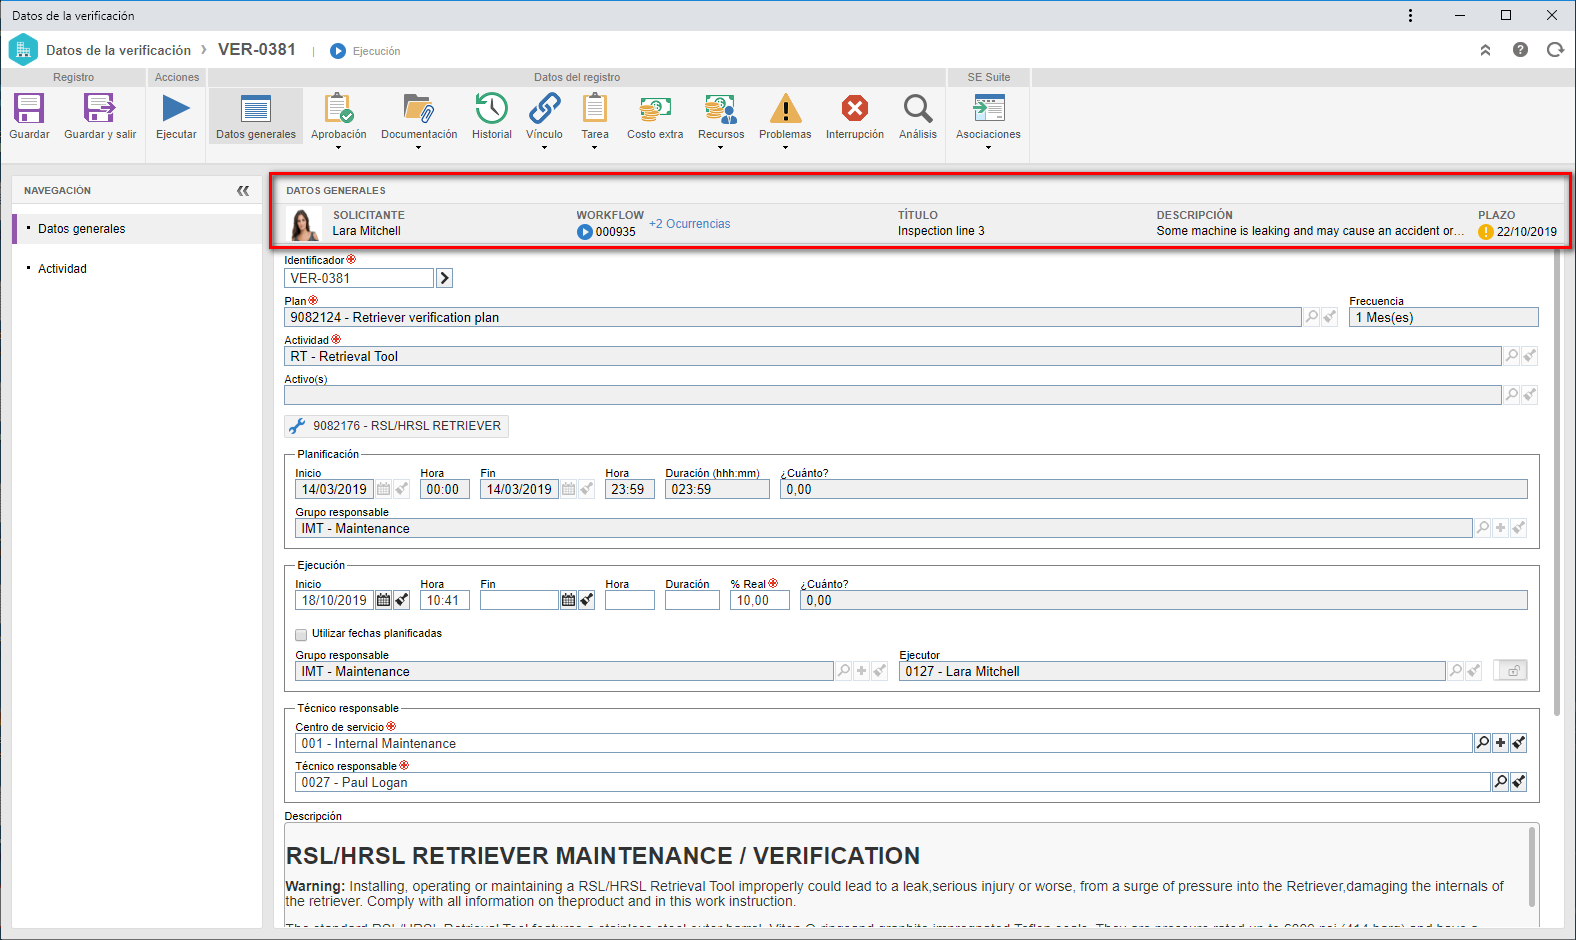Open the Análisis magnifier icon
This screenshot has width=1576, height=940.
pos(917,108)
